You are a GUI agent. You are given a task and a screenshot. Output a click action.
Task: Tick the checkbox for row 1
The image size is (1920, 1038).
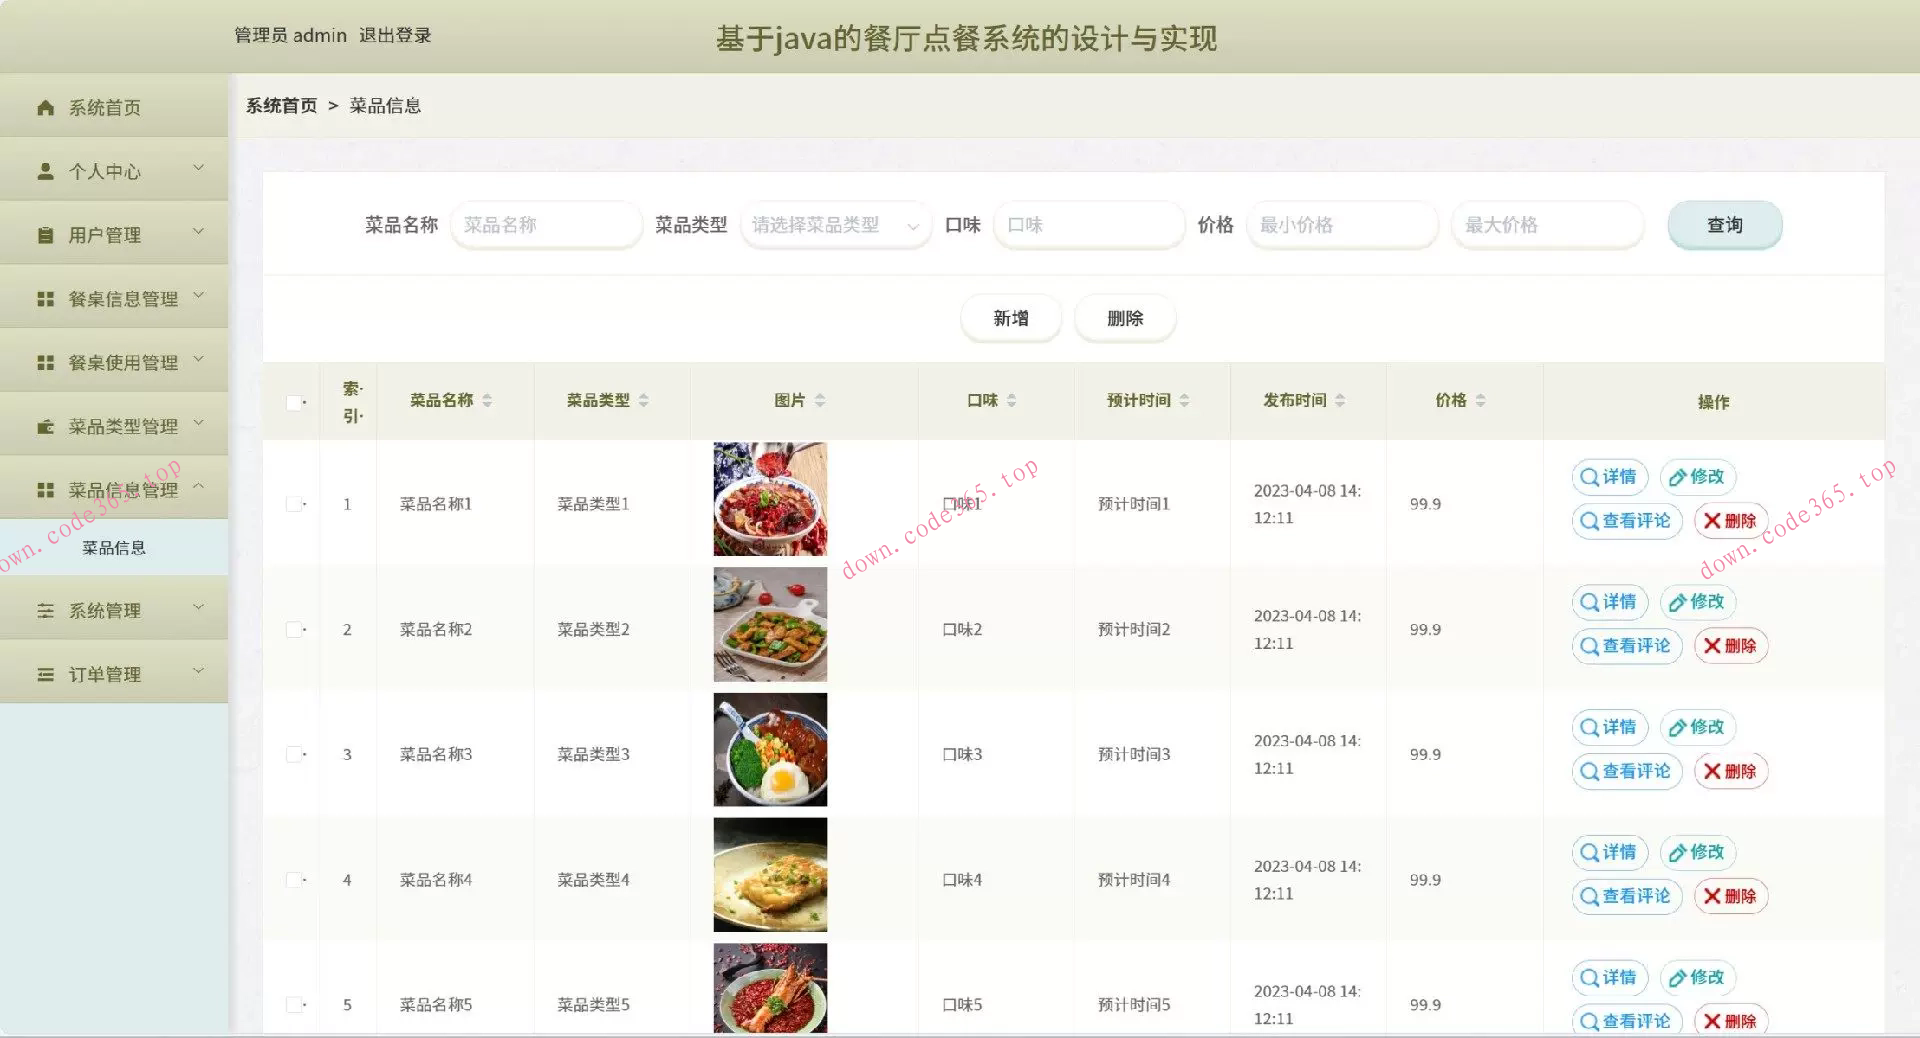(x=295, y=504)
